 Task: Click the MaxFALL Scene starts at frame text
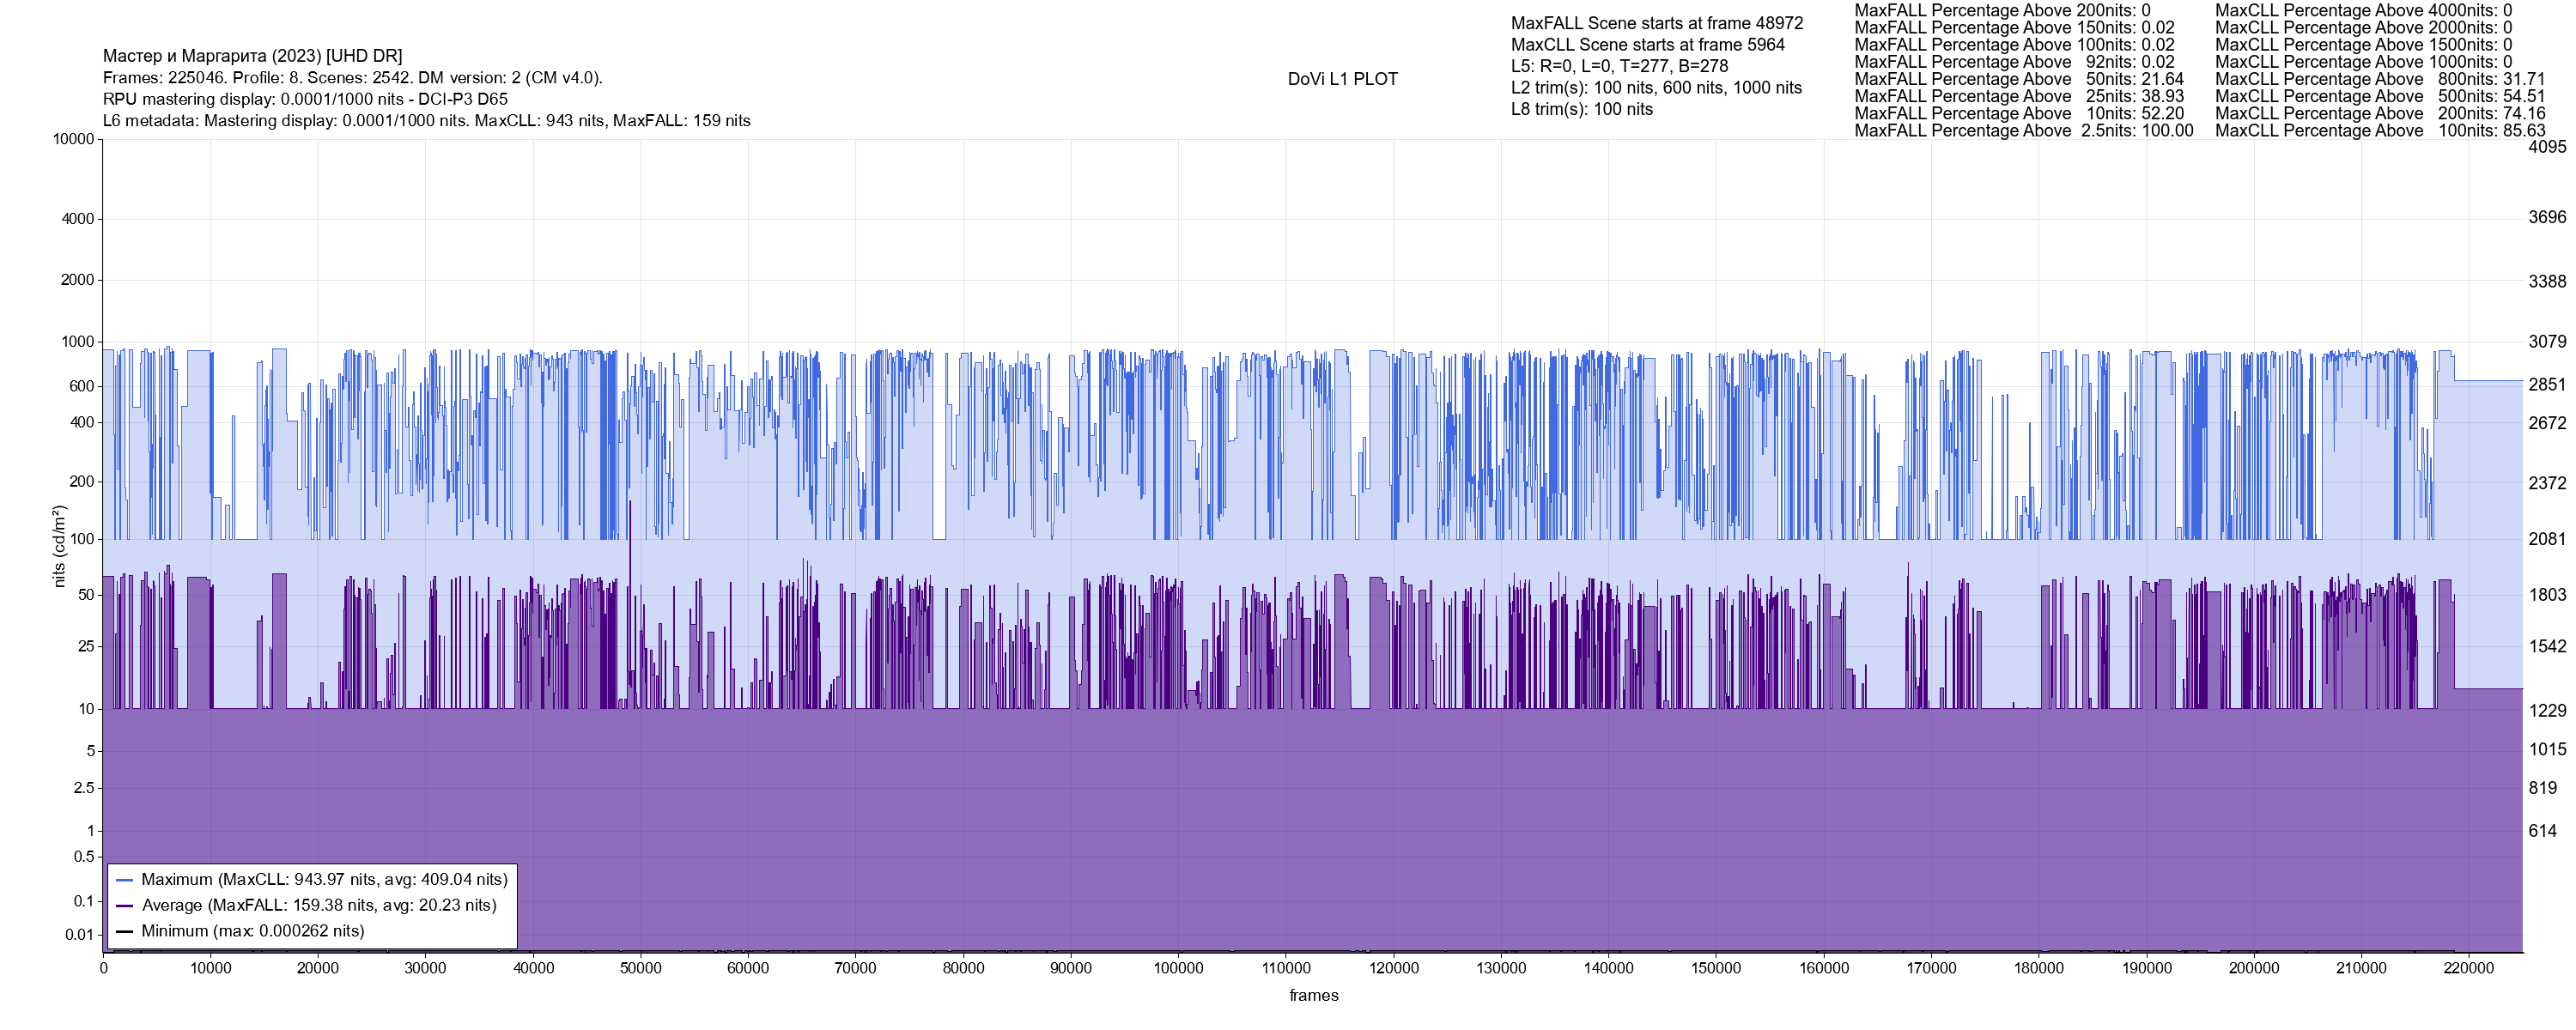(x=1656, y=23)
